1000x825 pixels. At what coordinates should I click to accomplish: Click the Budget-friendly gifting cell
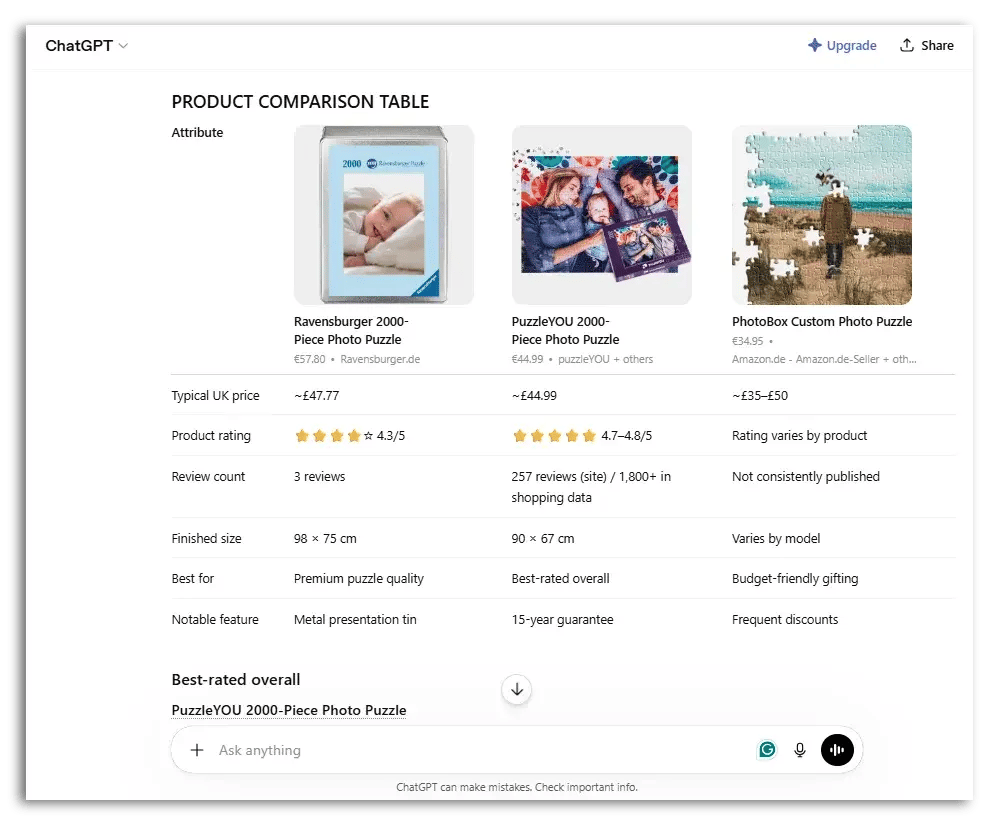(x=795, y=578)
